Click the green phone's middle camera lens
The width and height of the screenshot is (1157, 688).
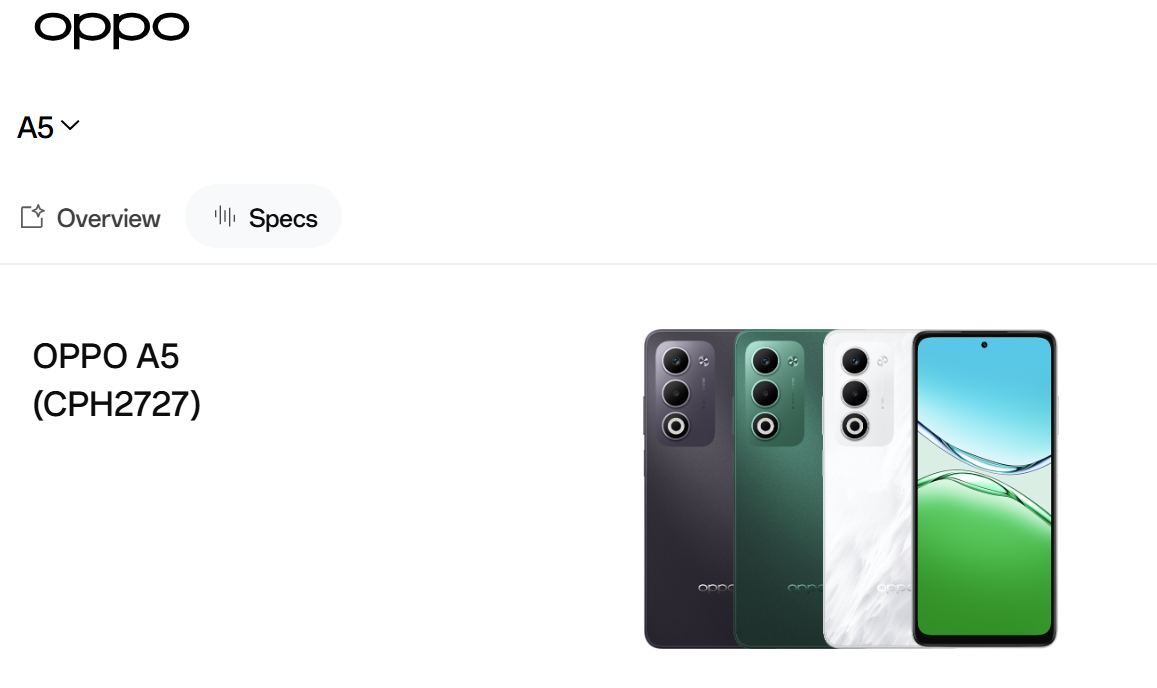point(765,393)
